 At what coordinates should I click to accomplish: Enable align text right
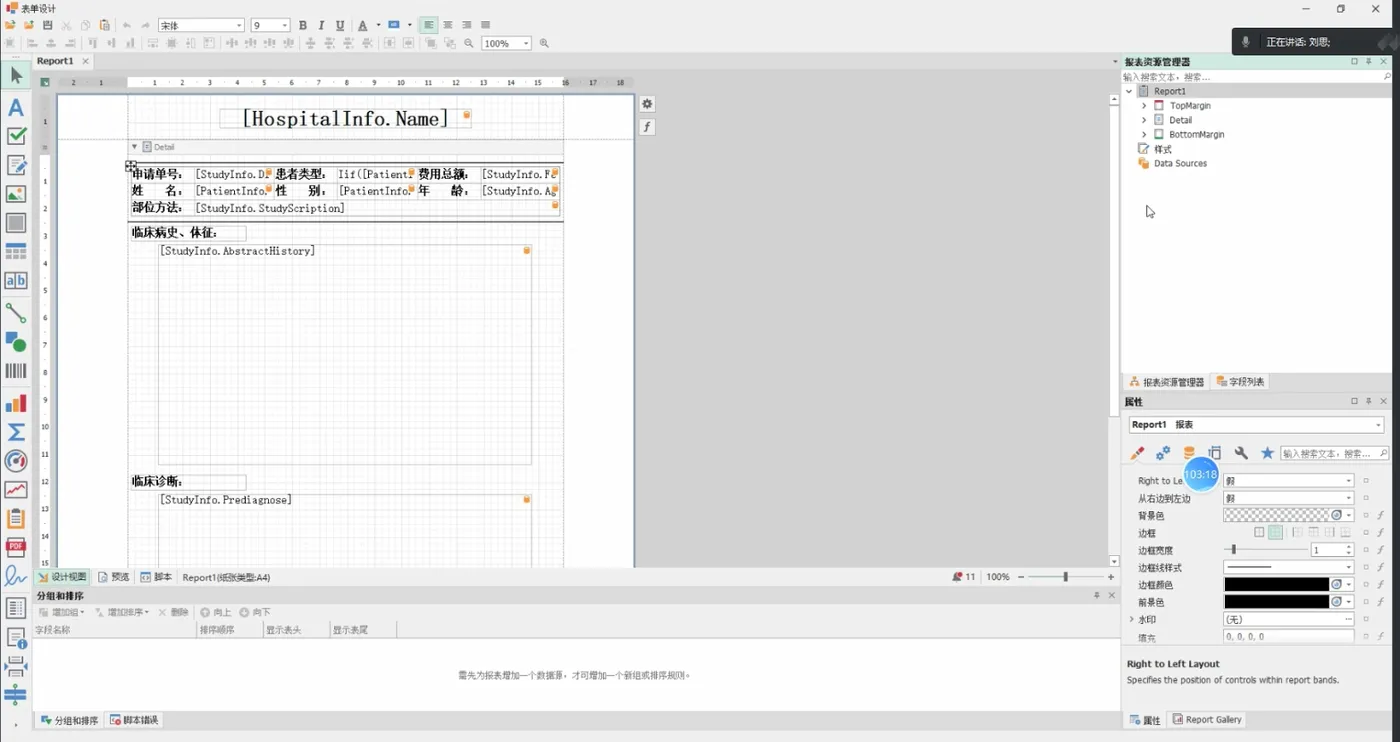coord(466,25)
